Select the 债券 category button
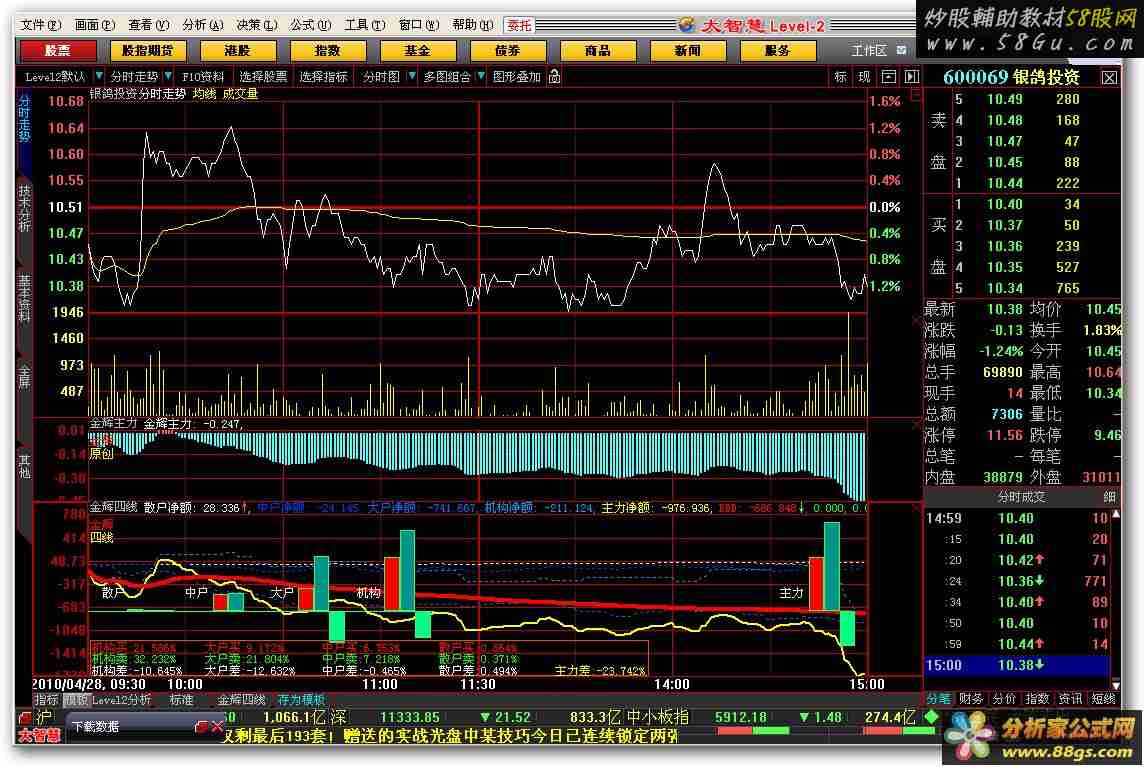 click(x=508, y=50)
